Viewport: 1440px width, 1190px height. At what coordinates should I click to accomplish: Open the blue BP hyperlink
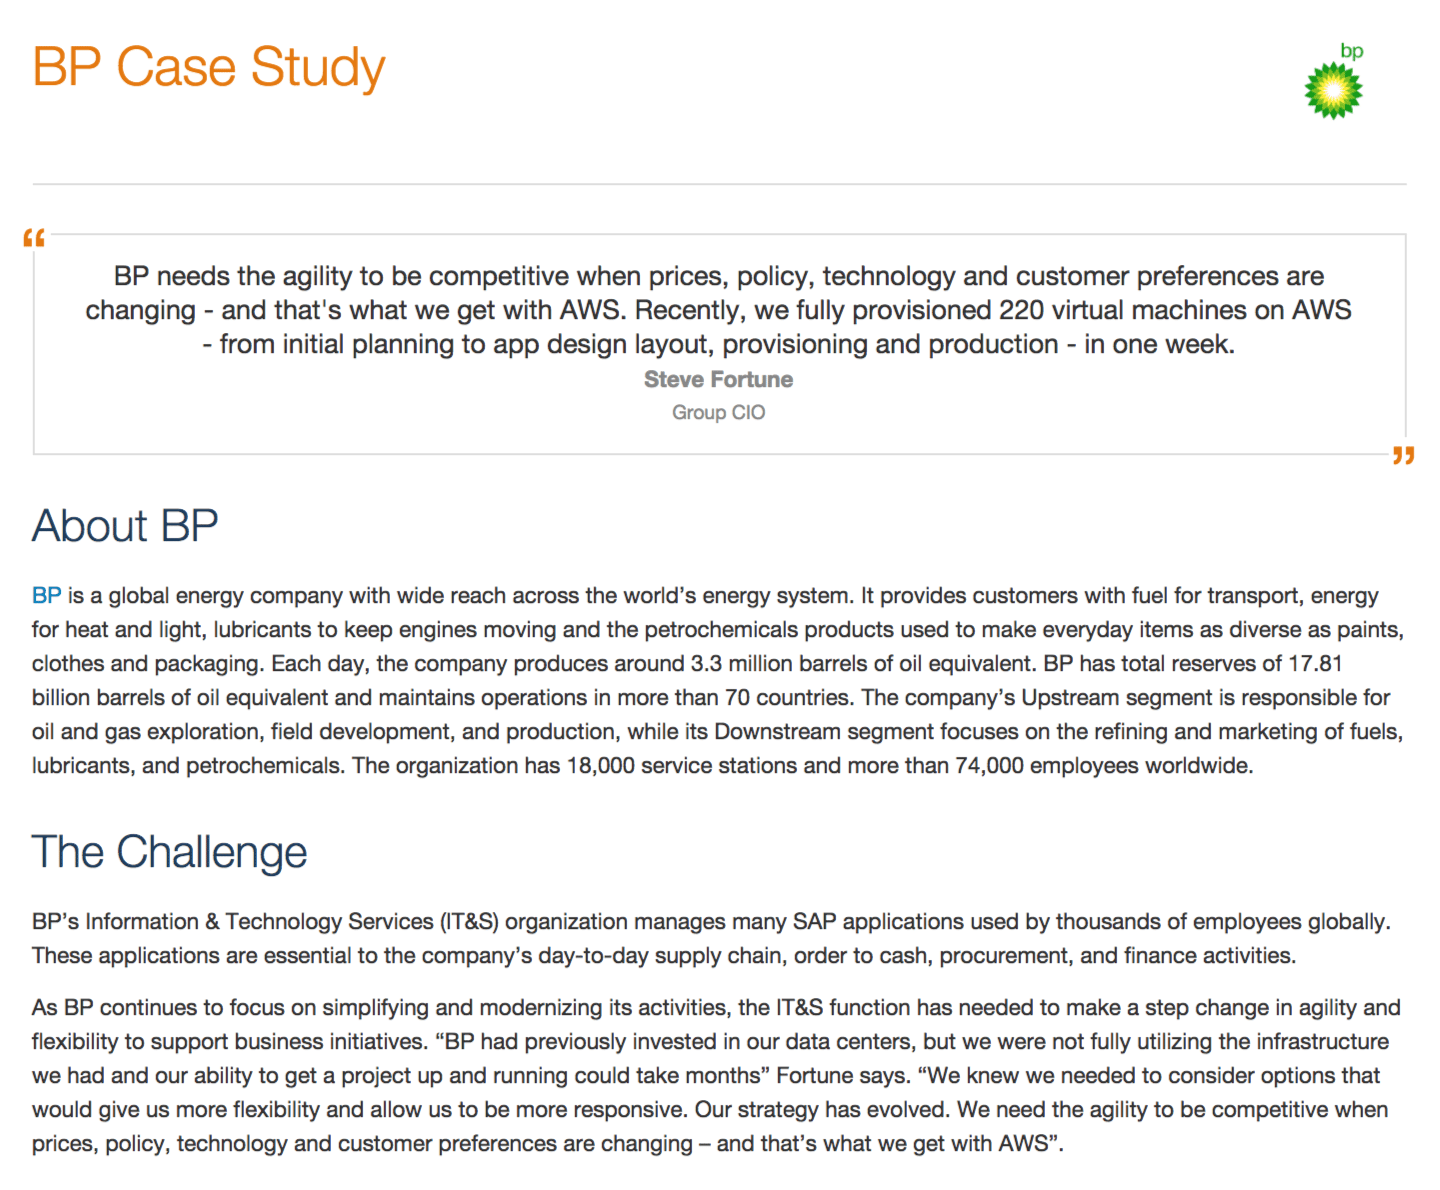click(46, 596)
